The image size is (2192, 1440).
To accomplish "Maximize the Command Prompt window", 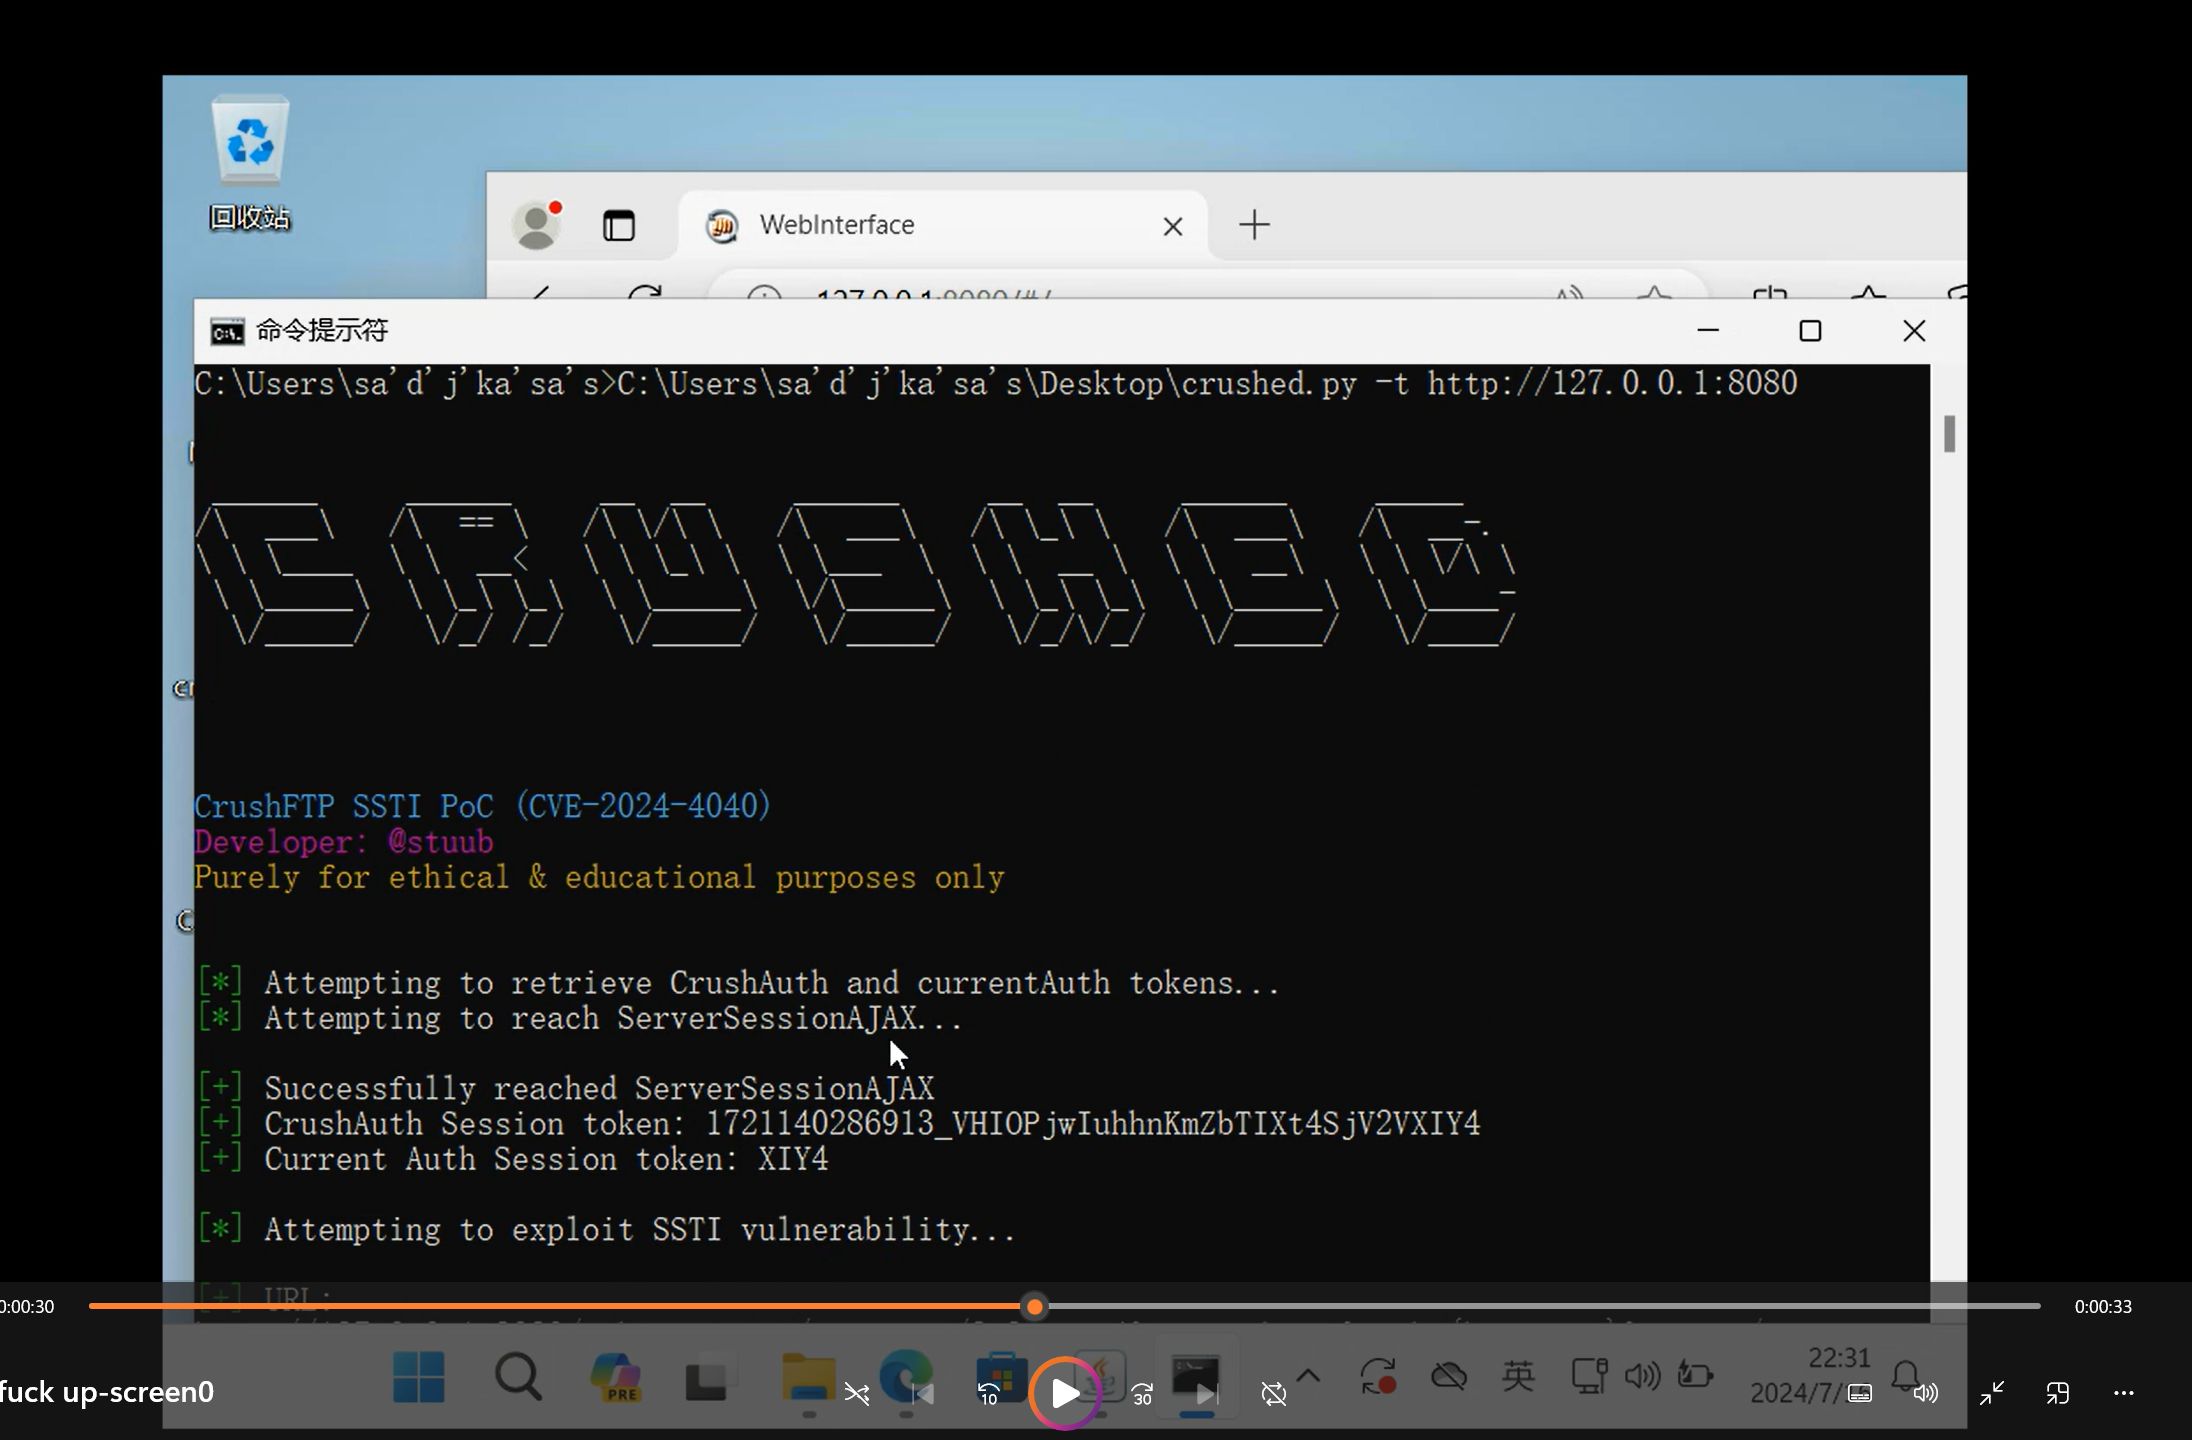I will [x=1810, y=331].
